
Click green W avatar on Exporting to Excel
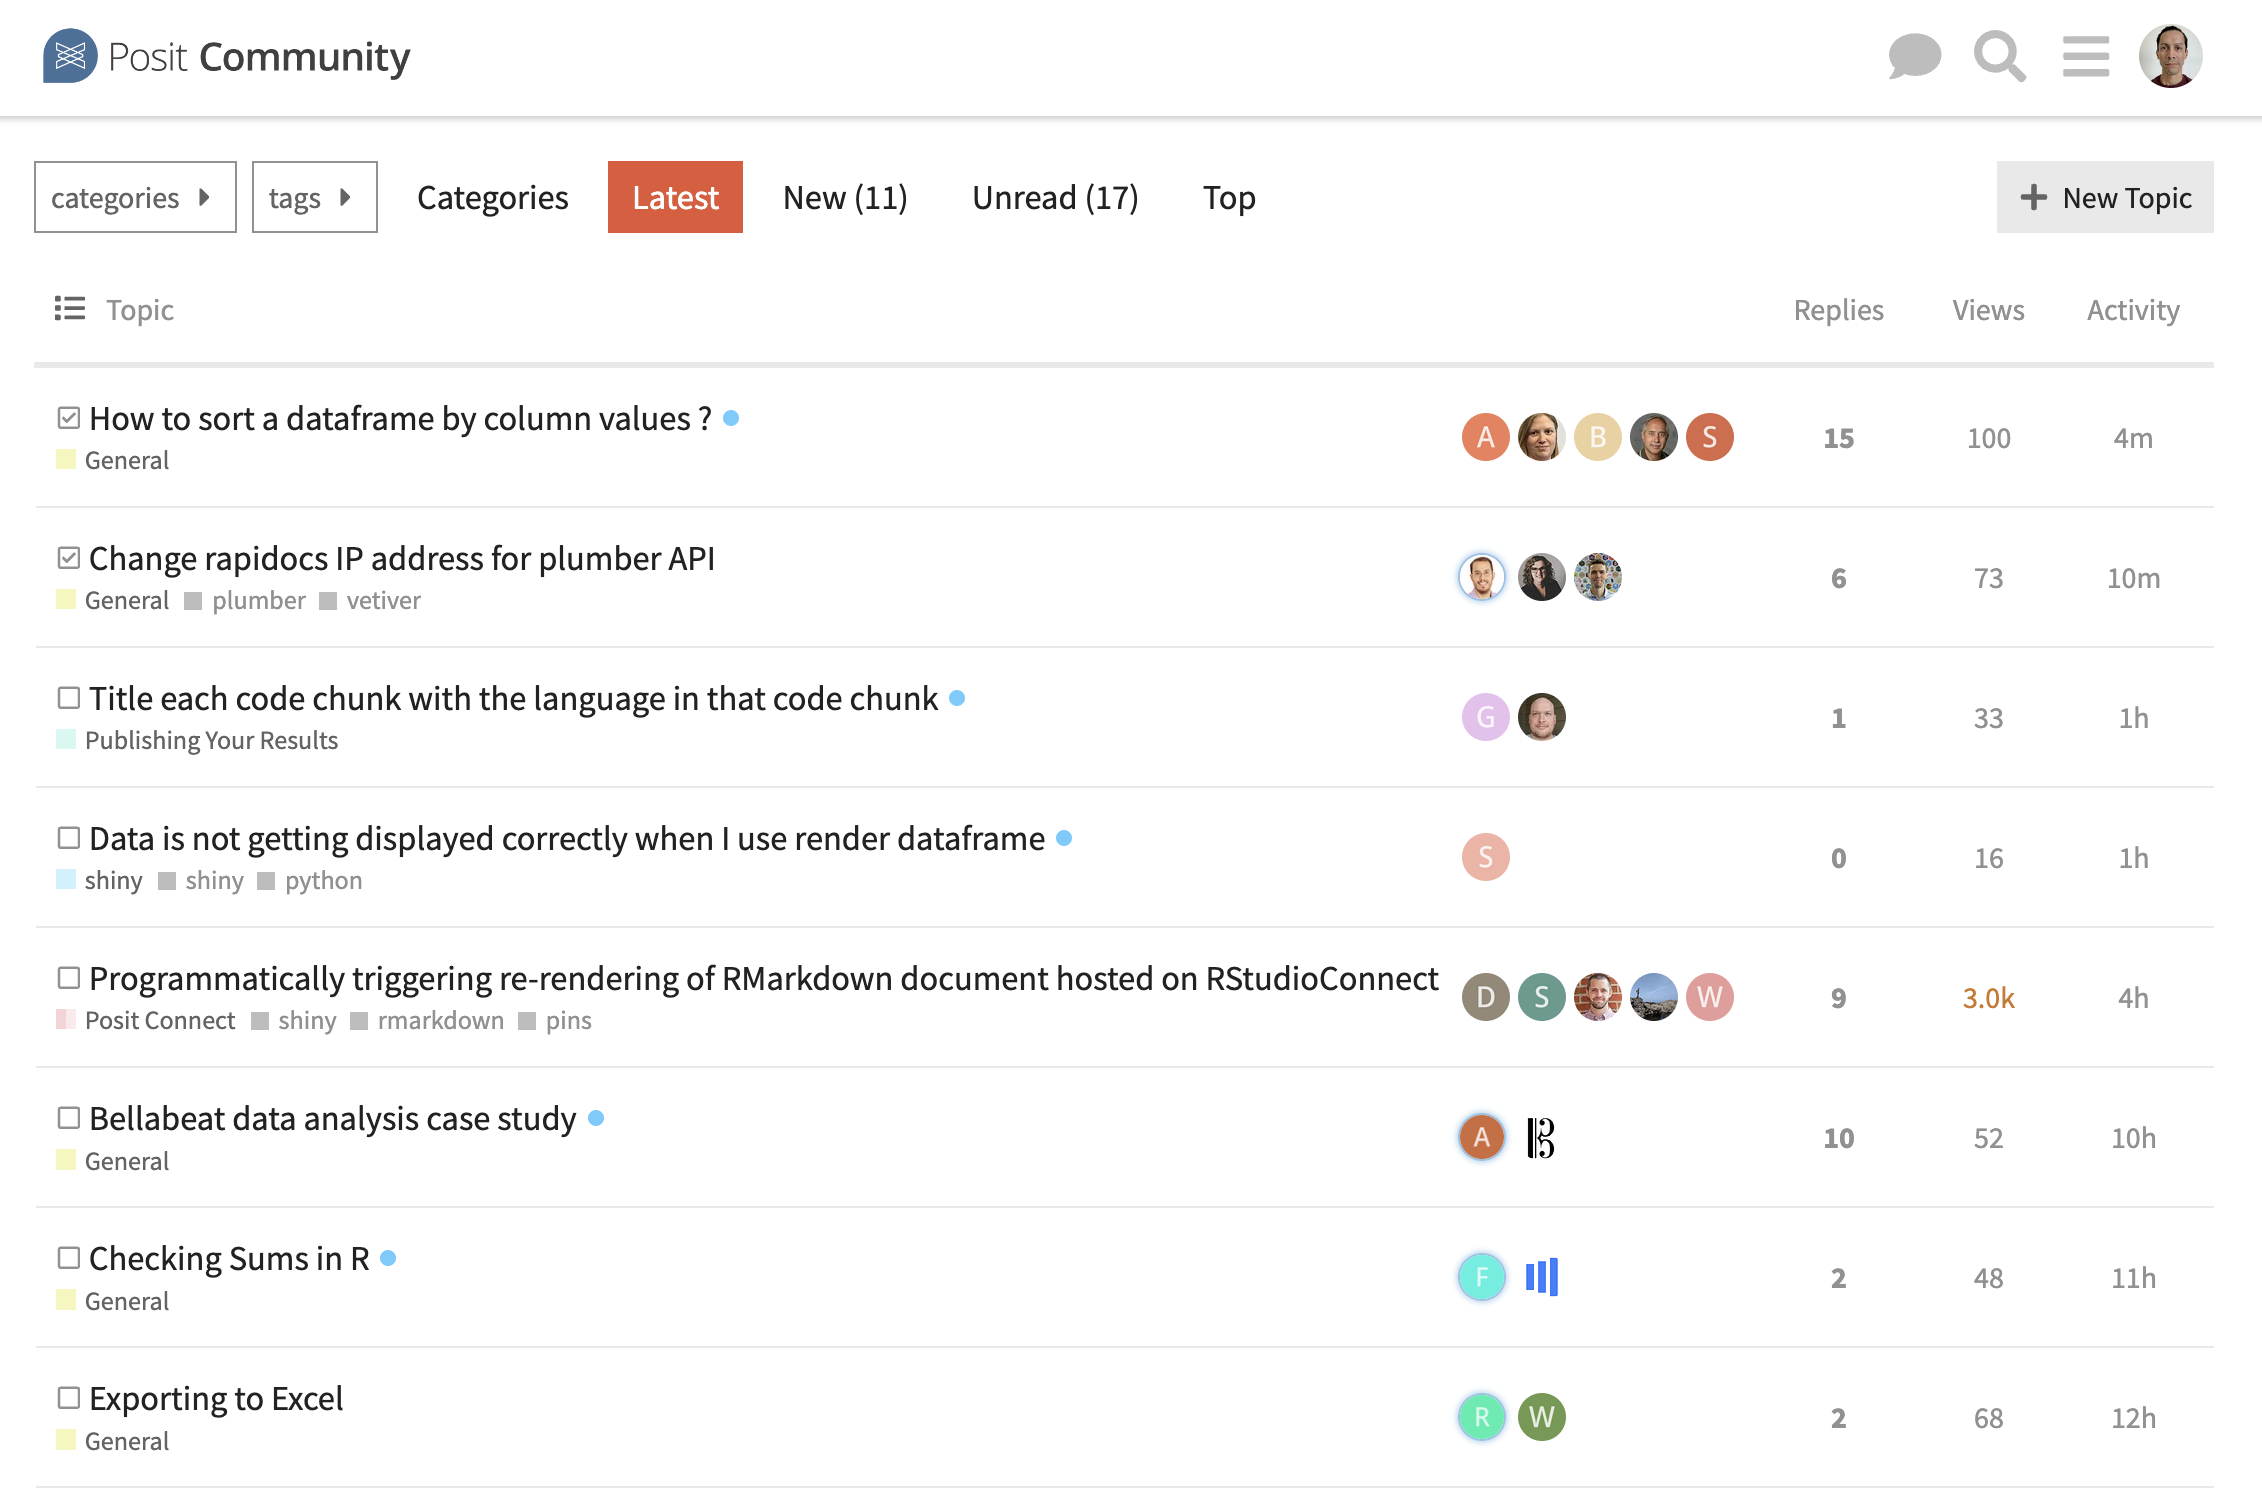1541,1417
